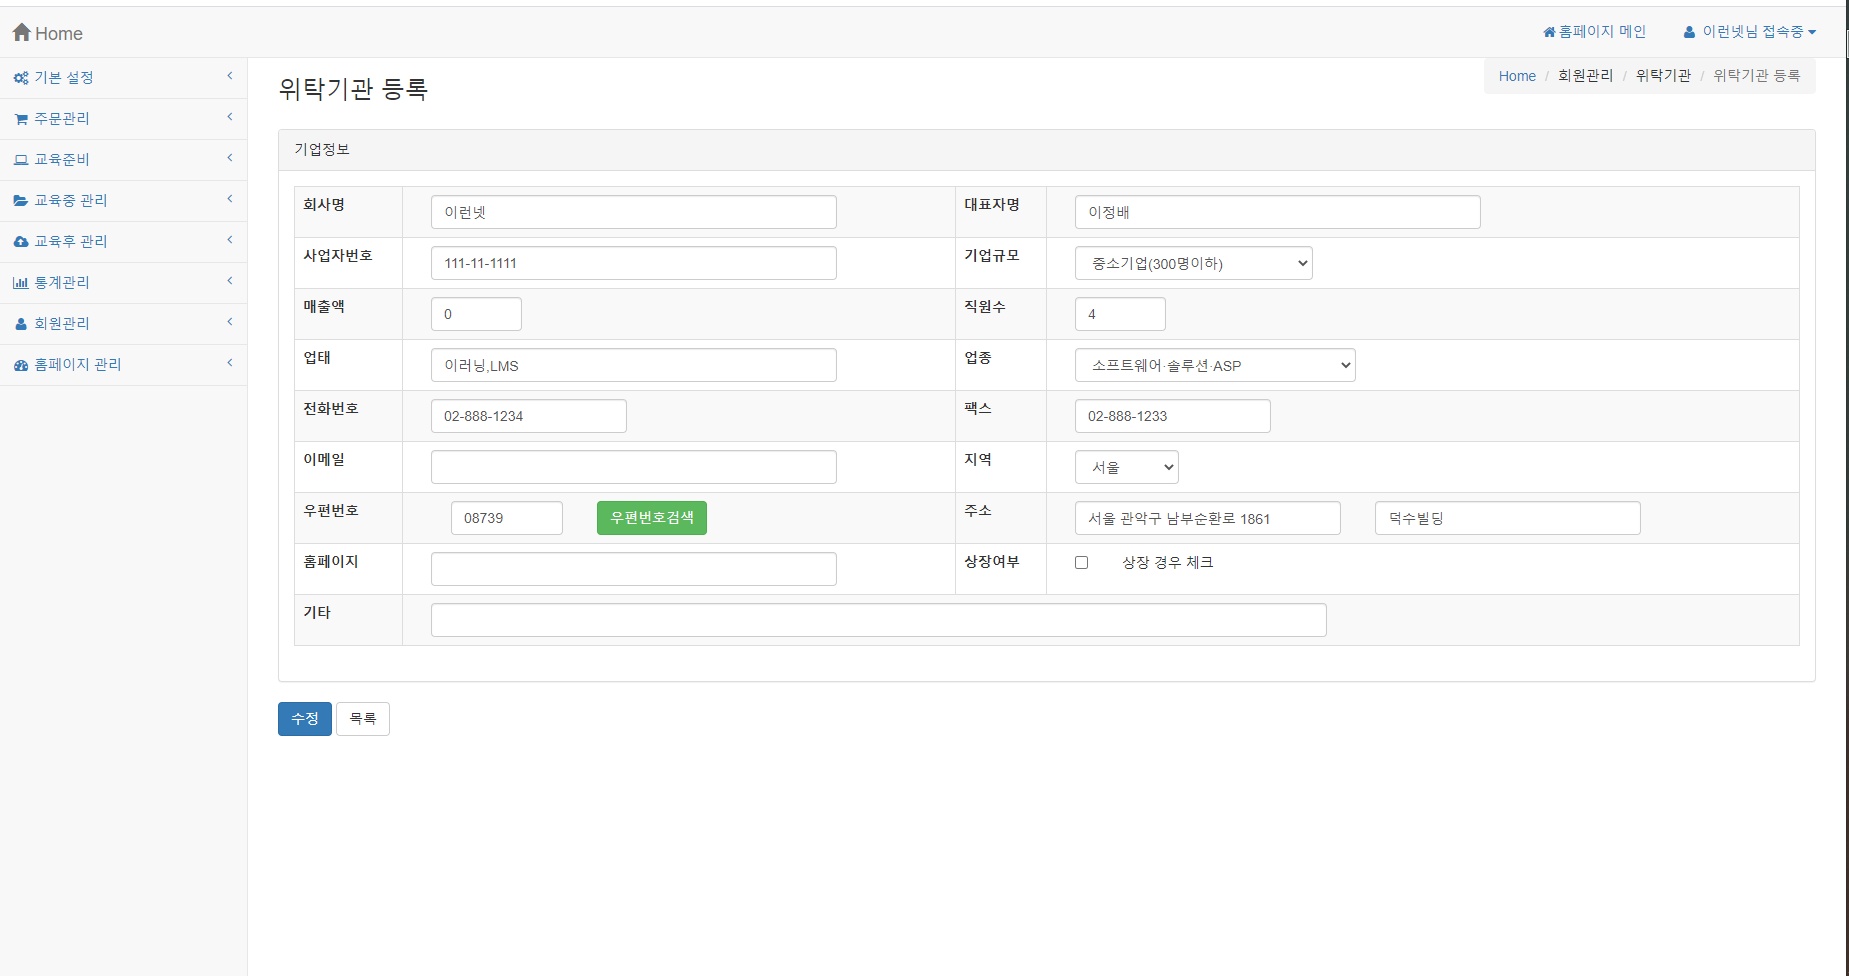Focus the 사업자번호 input field
The width and height of the screenshot is (1849, 976).
(634, 263)
